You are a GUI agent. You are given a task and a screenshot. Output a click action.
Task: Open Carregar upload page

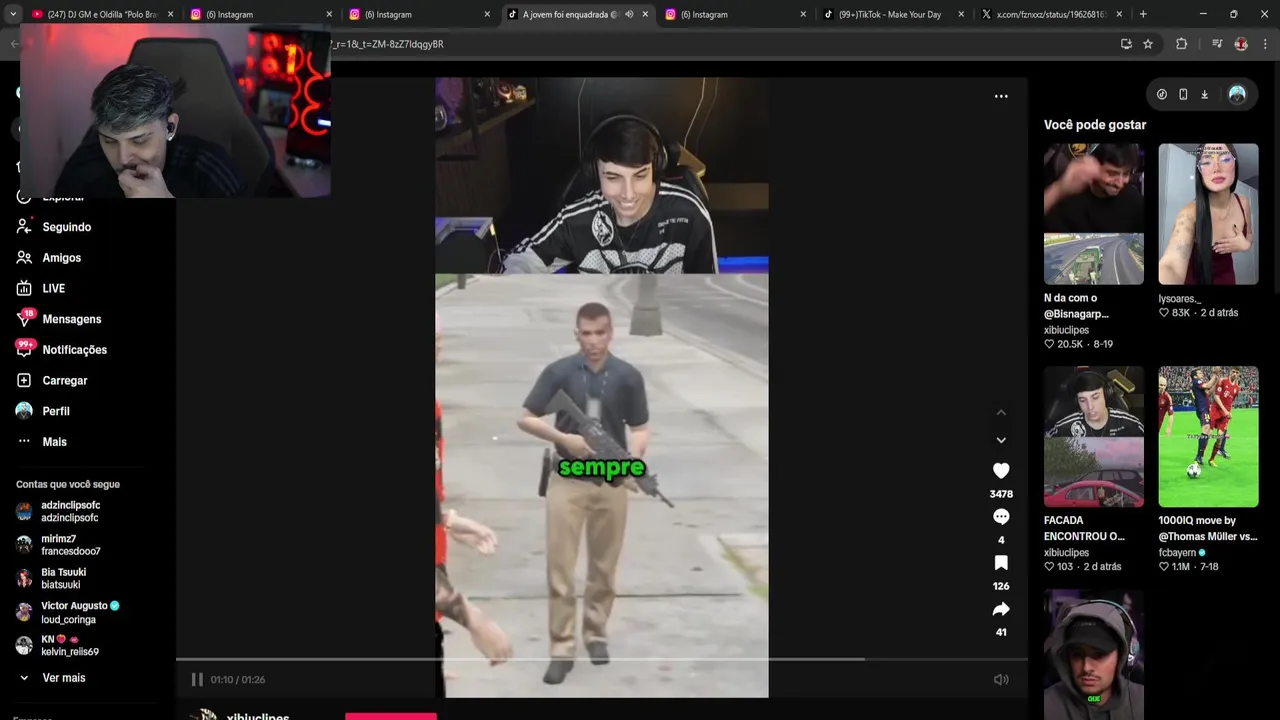pyautogui.click(x=64, y=381)
